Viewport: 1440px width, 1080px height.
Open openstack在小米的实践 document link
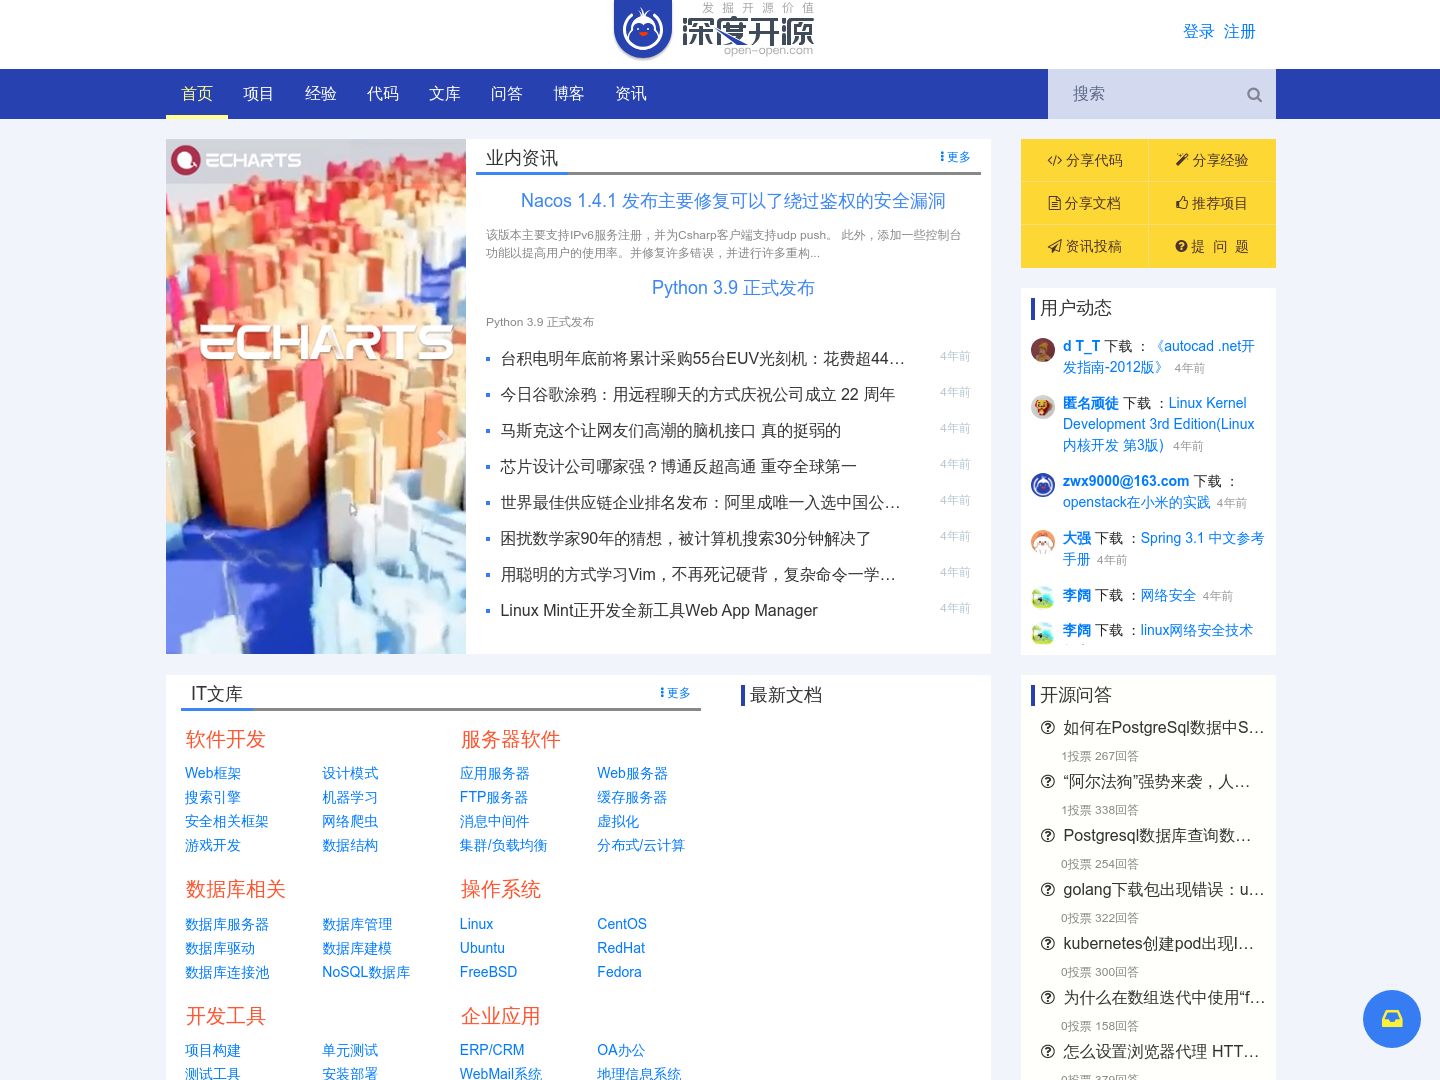click(1136, 503)
